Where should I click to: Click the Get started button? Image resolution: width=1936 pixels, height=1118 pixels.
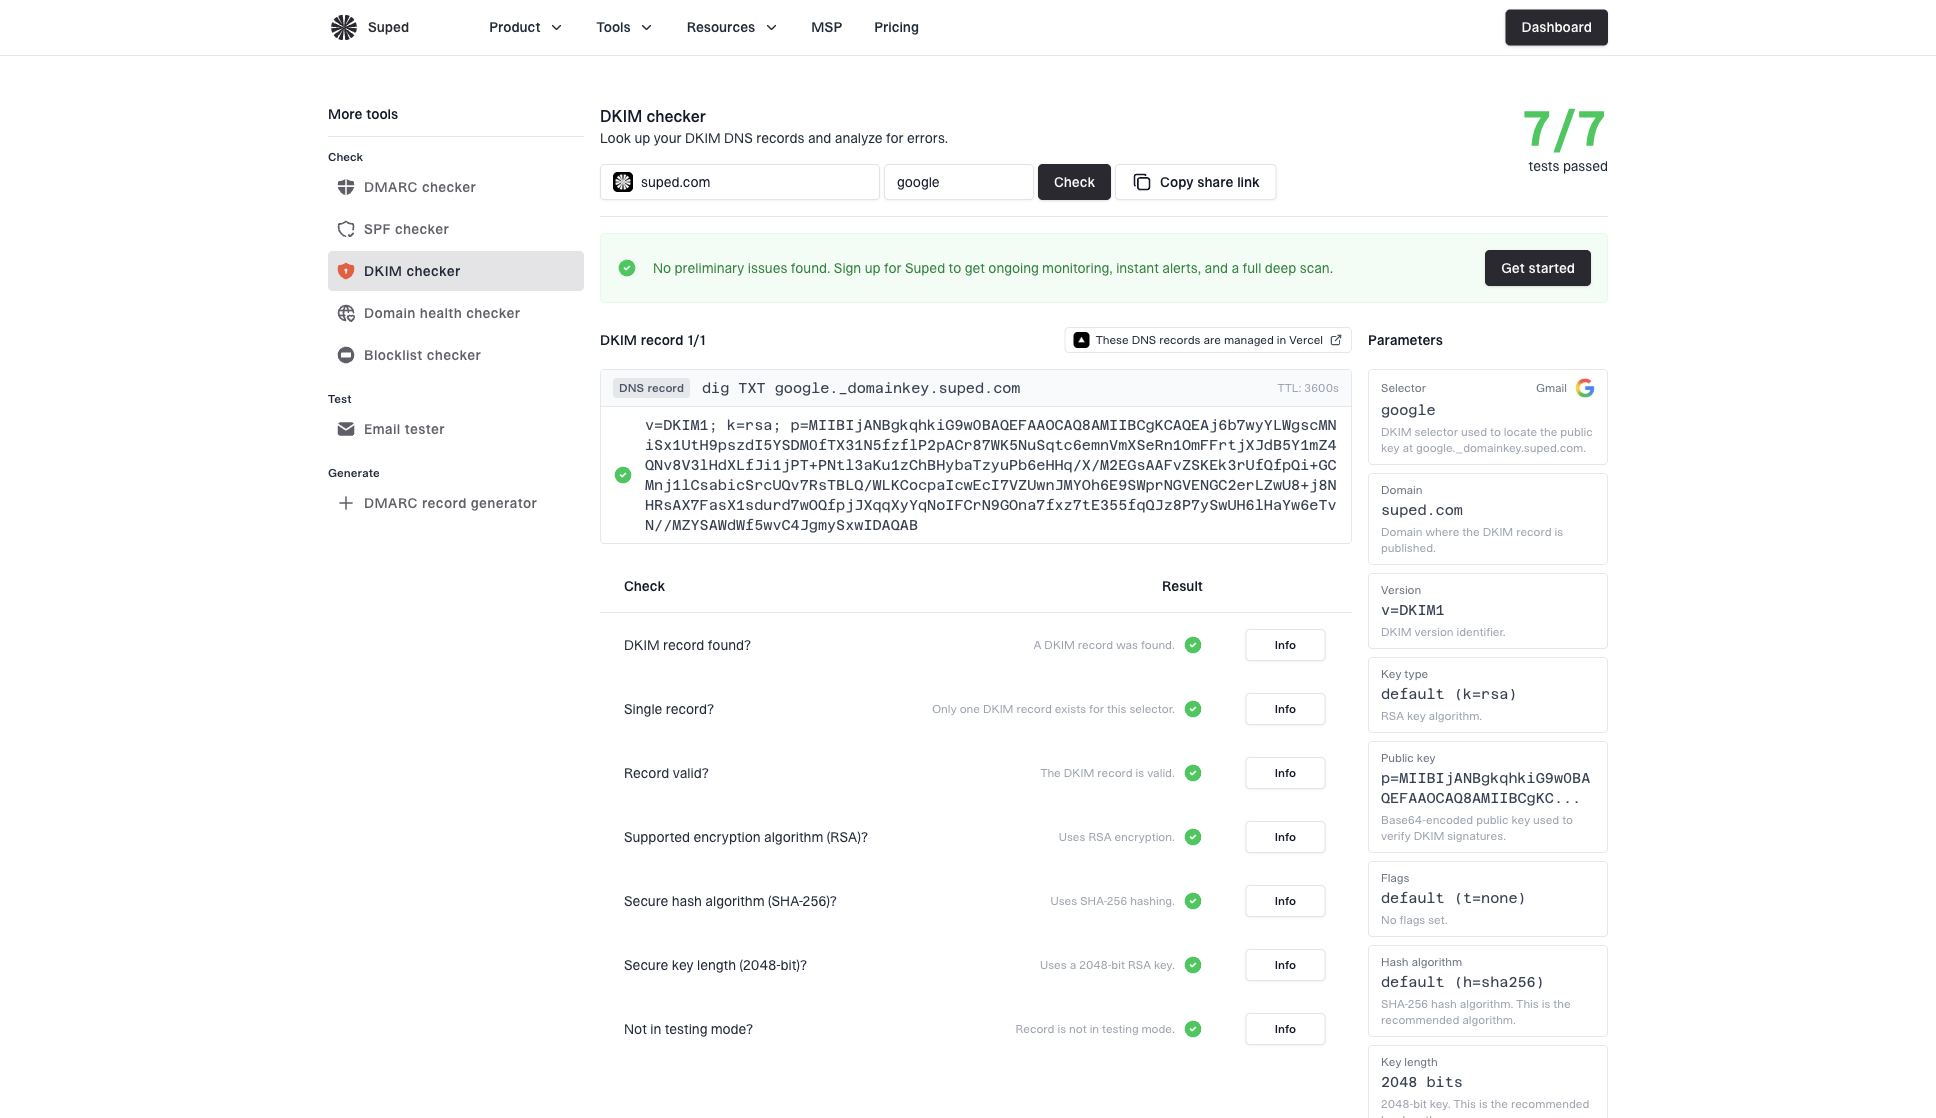click(1537, 268)
